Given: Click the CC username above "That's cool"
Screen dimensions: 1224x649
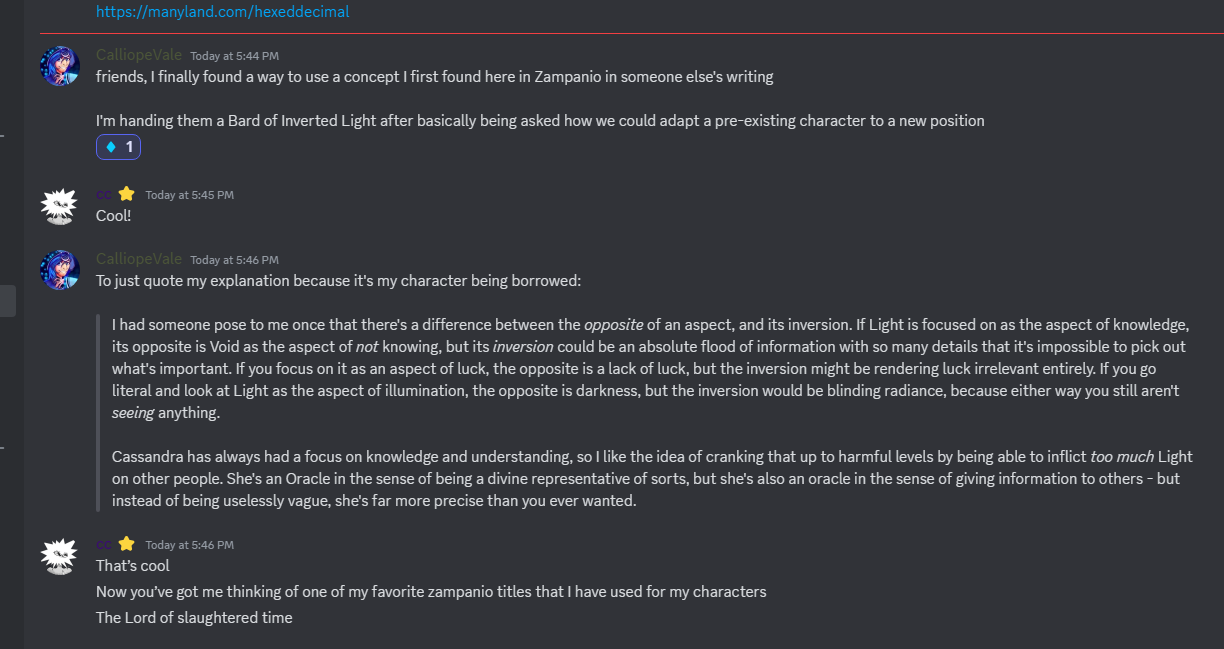Looking at the screenshot, I should click(104, 544).
